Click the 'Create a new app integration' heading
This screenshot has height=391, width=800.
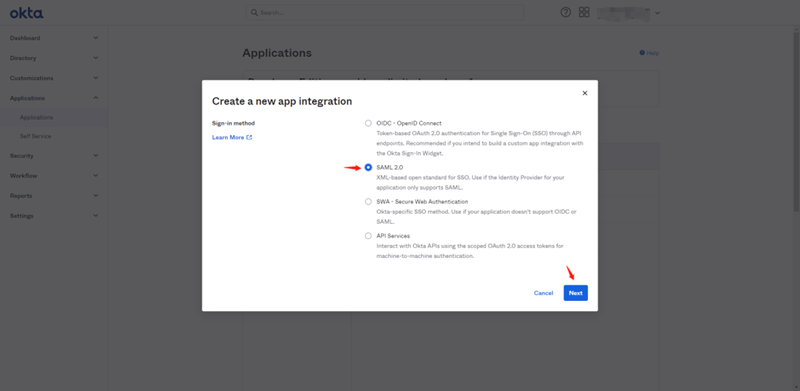coord(282,101)
